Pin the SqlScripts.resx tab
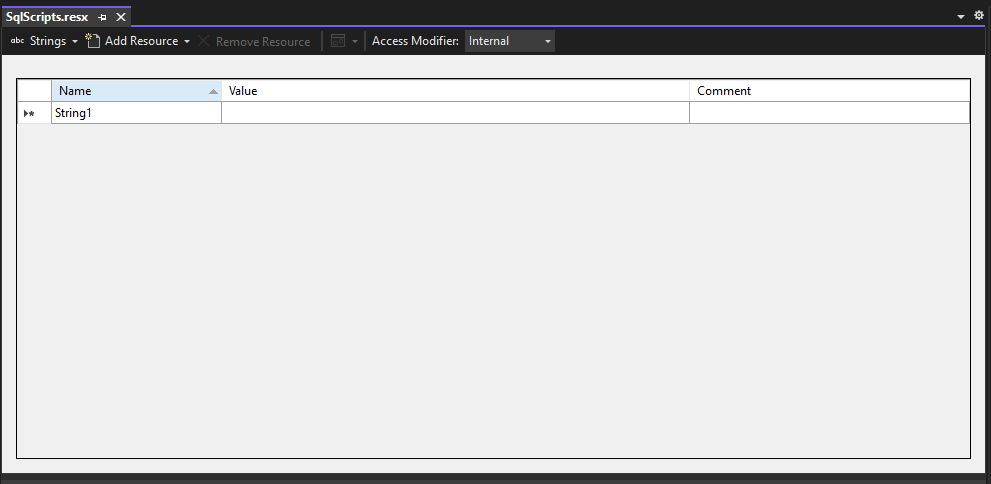Screen dimensions: 991x484 tap(102, 18)
